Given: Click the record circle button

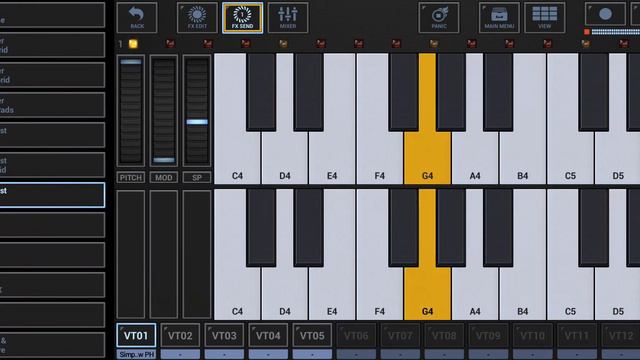Looking at the screenshot, I should [x=605, y=14].
